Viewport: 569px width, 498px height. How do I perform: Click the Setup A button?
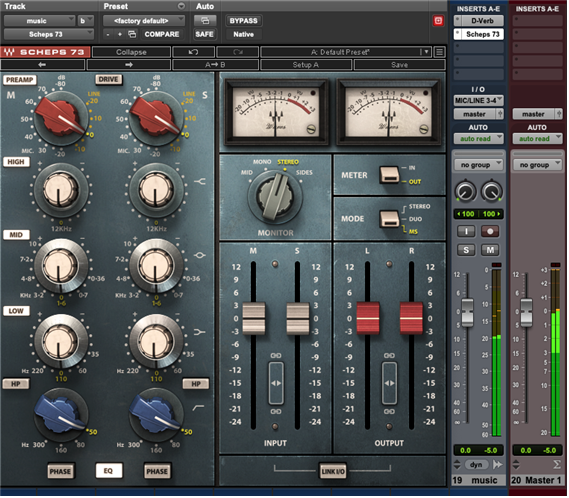pyautogui.click(x=306, y=65)
